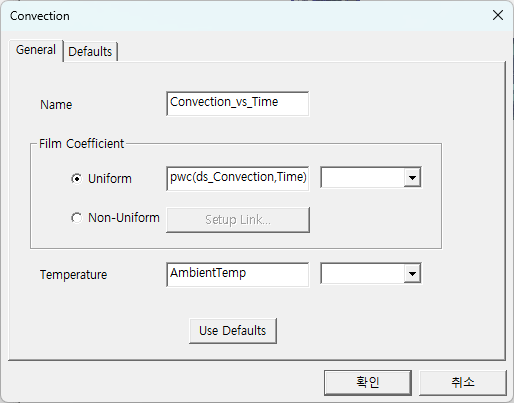Select the Uniform film coefficient radio button
Viewport: 514px width, 403px height.
76,179
